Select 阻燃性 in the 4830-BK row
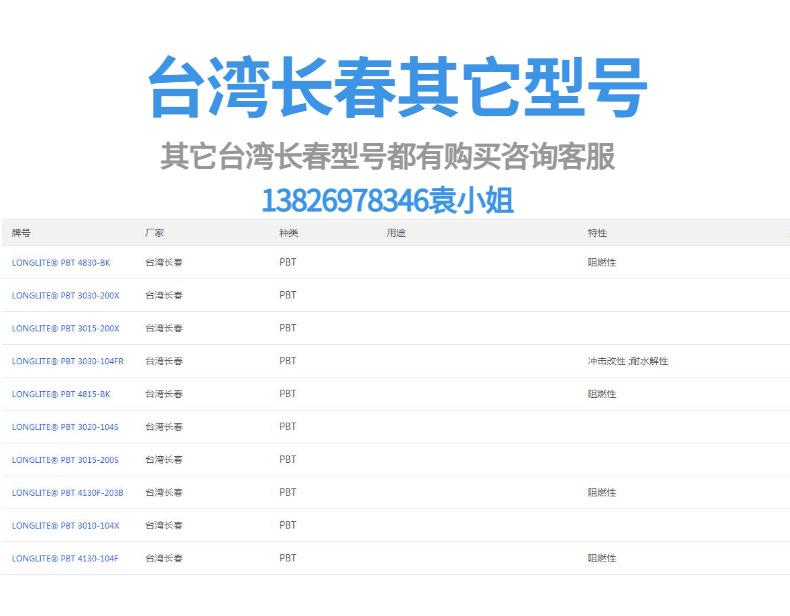The width and height of the screenshot is (790, 616). [602, 262]
